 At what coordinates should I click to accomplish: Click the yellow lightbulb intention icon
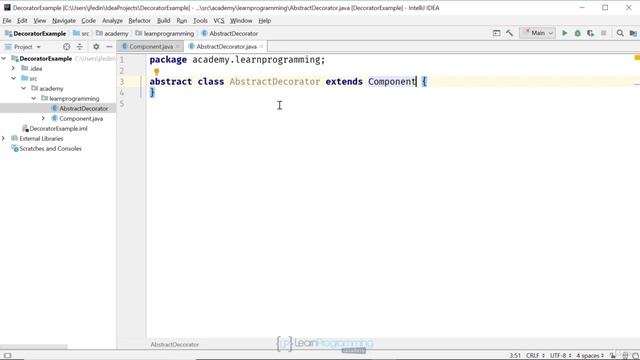point(156,72)
